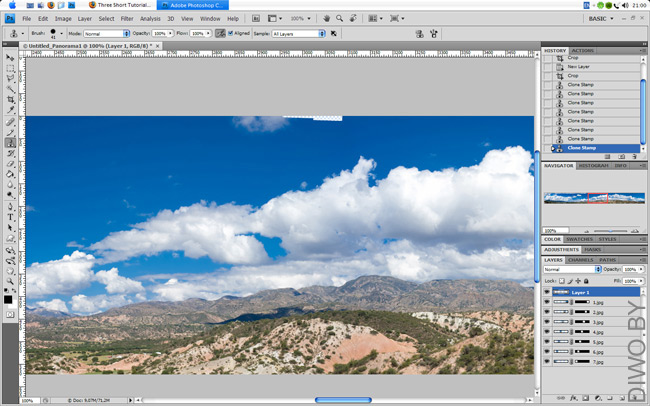Hide Layer 1 using its eye icon

click(548, 292)
